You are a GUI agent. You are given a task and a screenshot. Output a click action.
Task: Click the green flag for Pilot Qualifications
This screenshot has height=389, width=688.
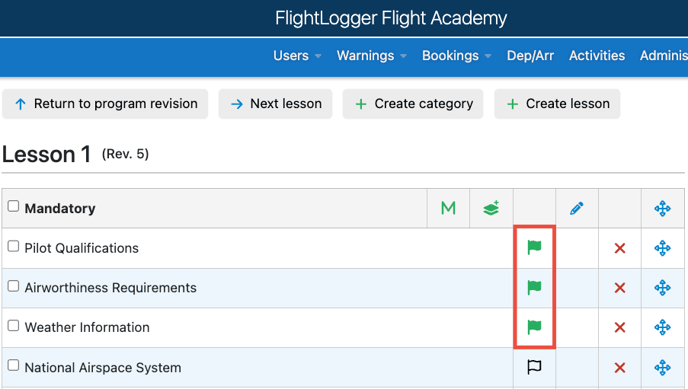(534, 248)
